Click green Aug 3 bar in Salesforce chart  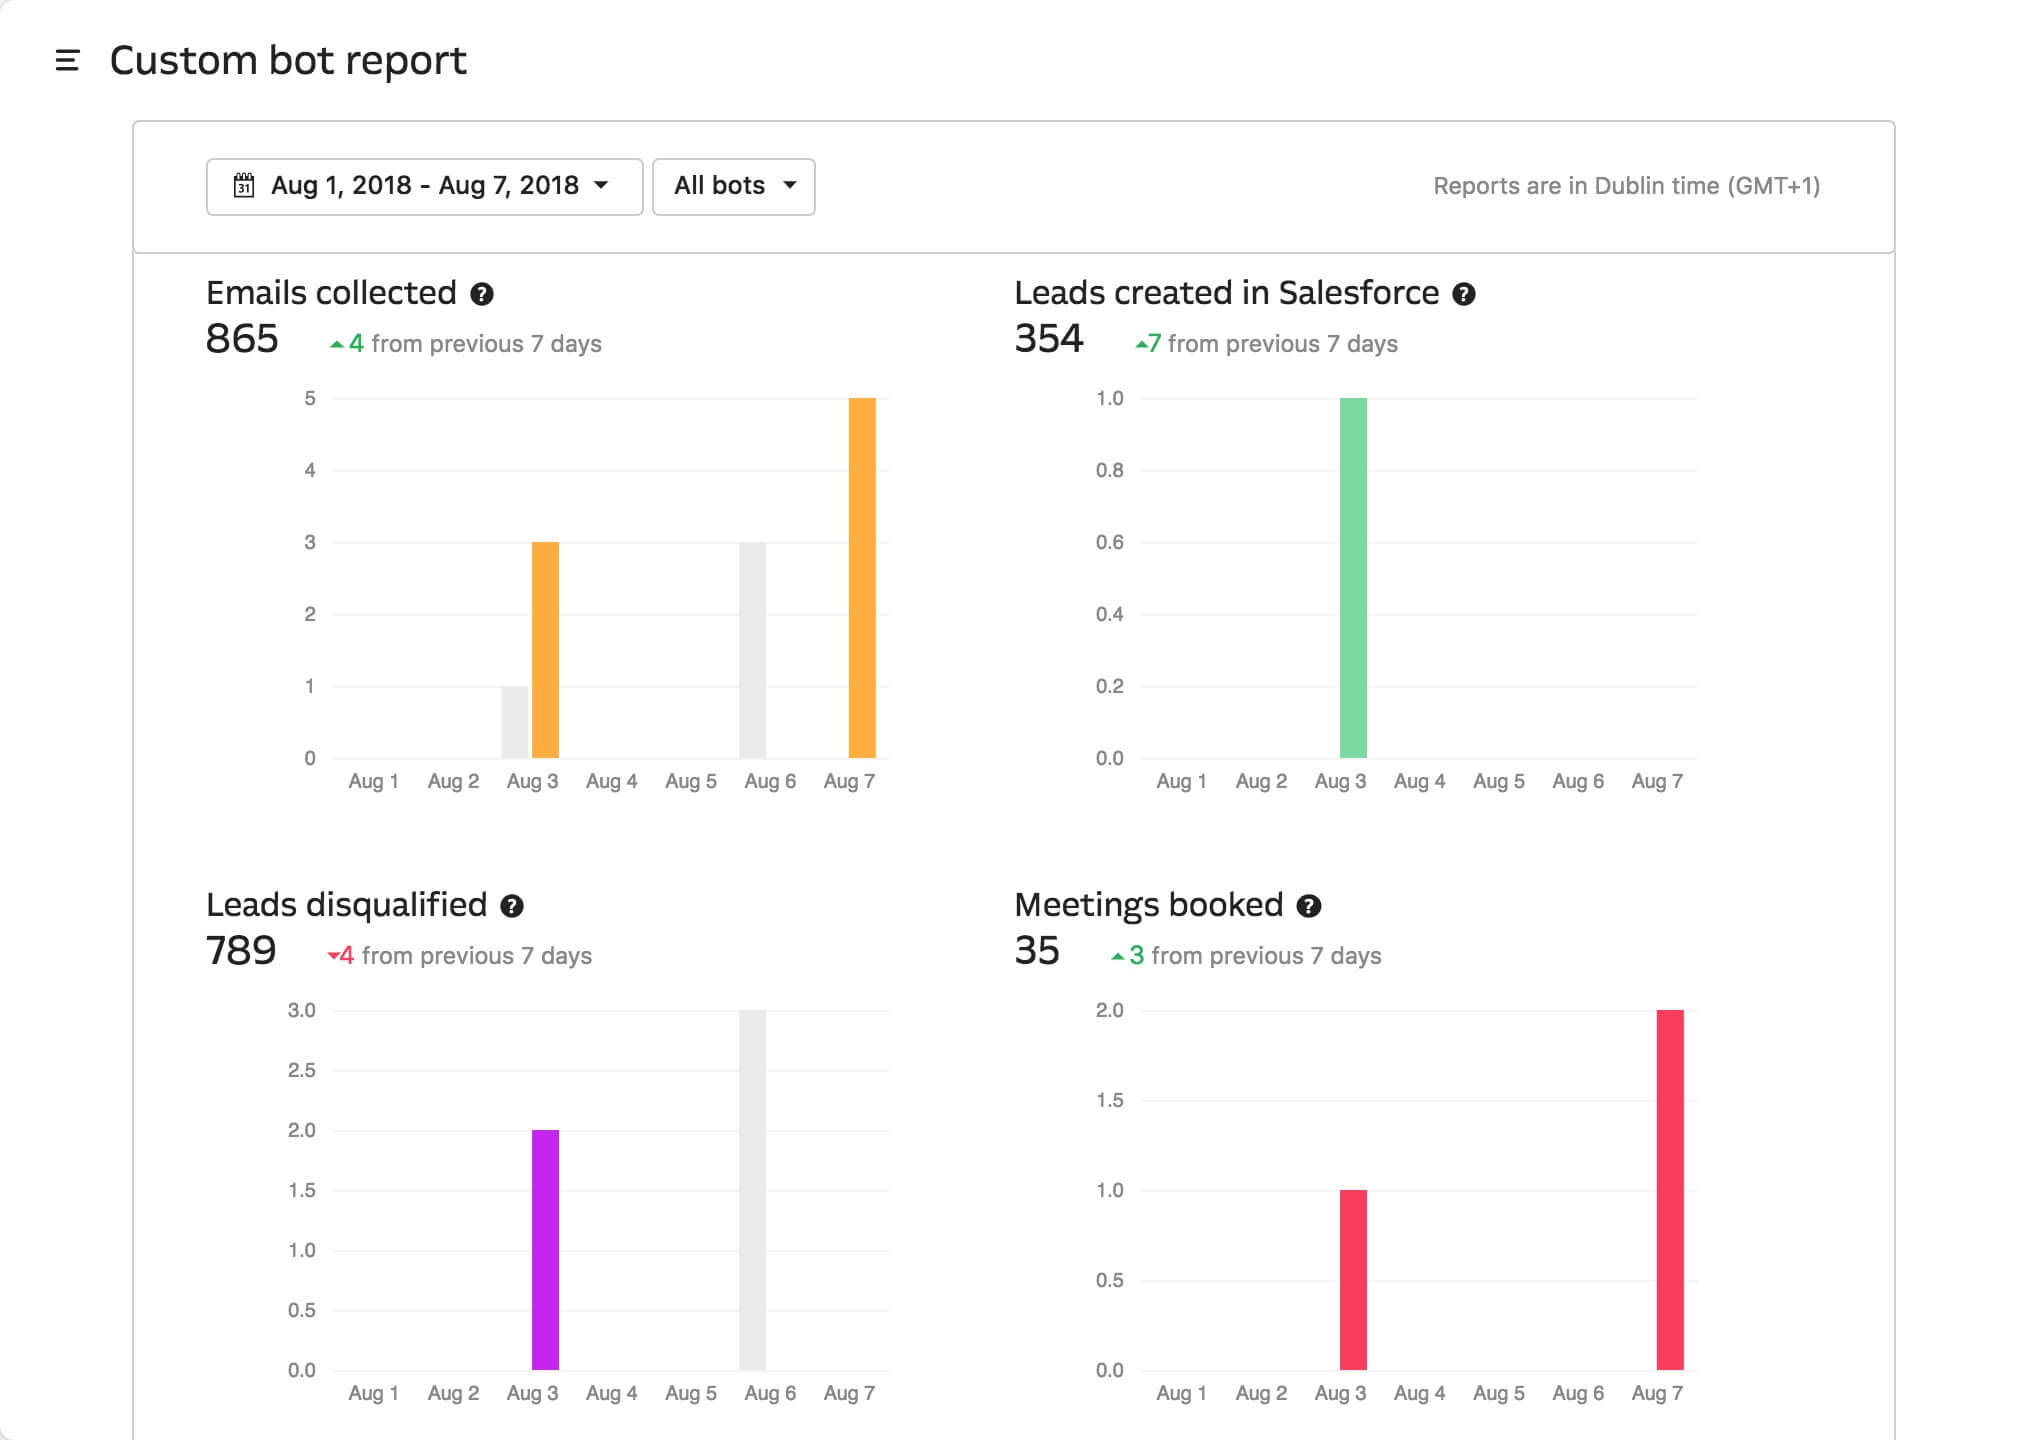coord(1353,578)
